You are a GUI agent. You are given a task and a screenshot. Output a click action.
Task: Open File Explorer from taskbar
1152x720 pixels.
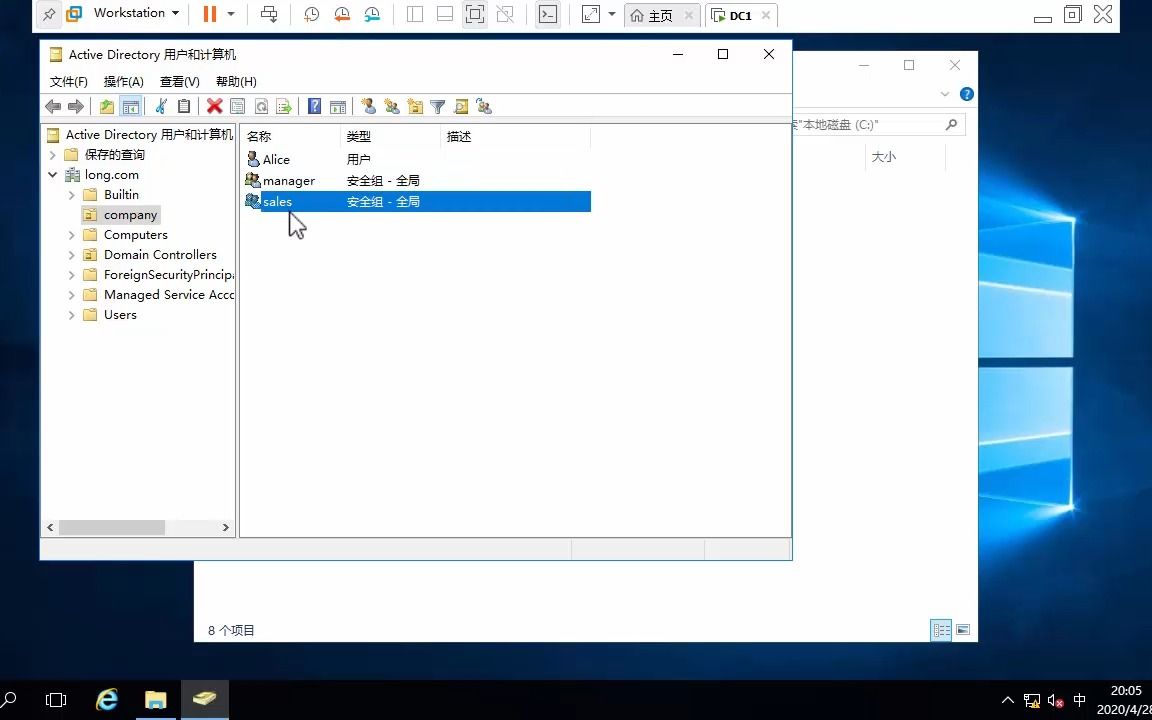156,700
